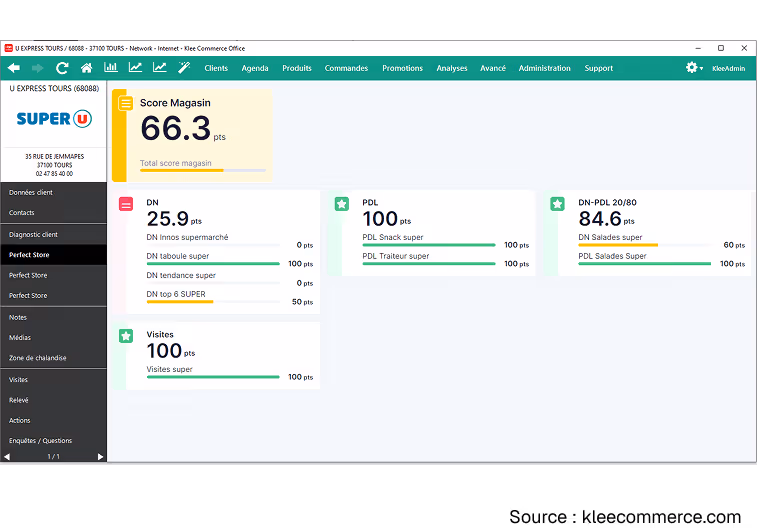Select Médias in sidebar
Image resolution: width=757 pixels, height=528 pixels.
54,337
